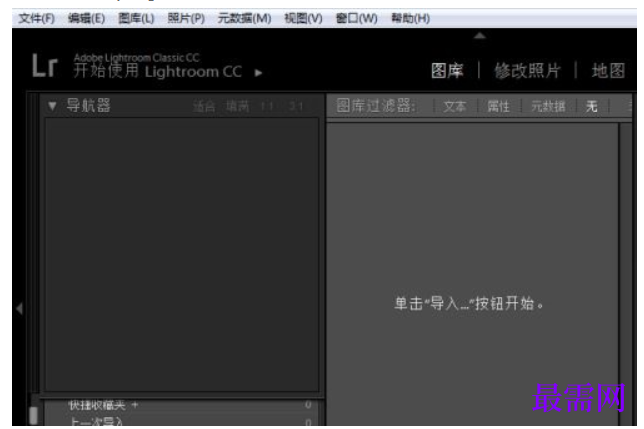Select 1:1 zoom level in navigator
This screenshot has width=644, height=429.
[267, 107]
